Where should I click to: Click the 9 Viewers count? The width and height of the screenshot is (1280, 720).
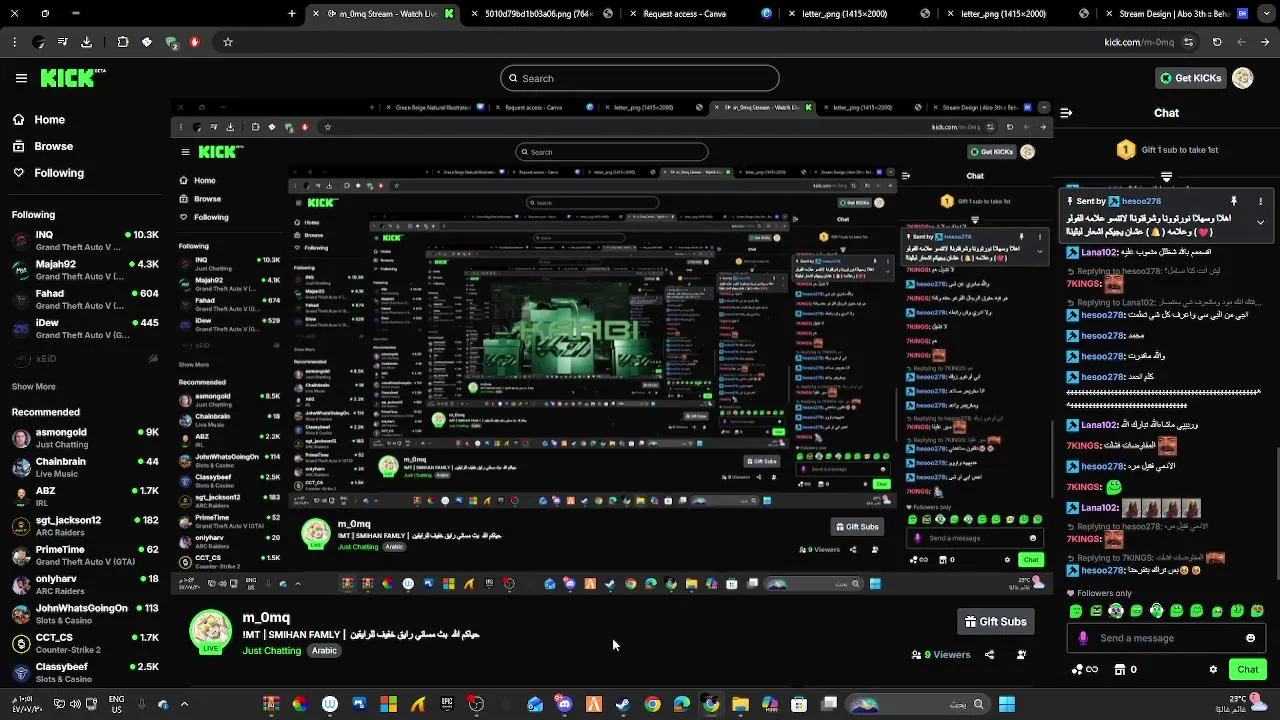941,655
